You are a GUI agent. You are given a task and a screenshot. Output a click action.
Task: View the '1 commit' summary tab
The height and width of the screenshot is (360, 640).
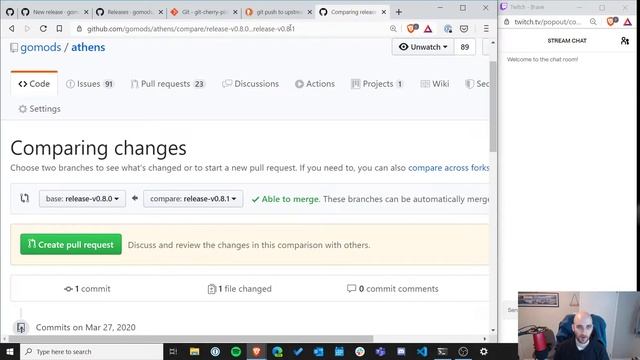pos(87,289)
